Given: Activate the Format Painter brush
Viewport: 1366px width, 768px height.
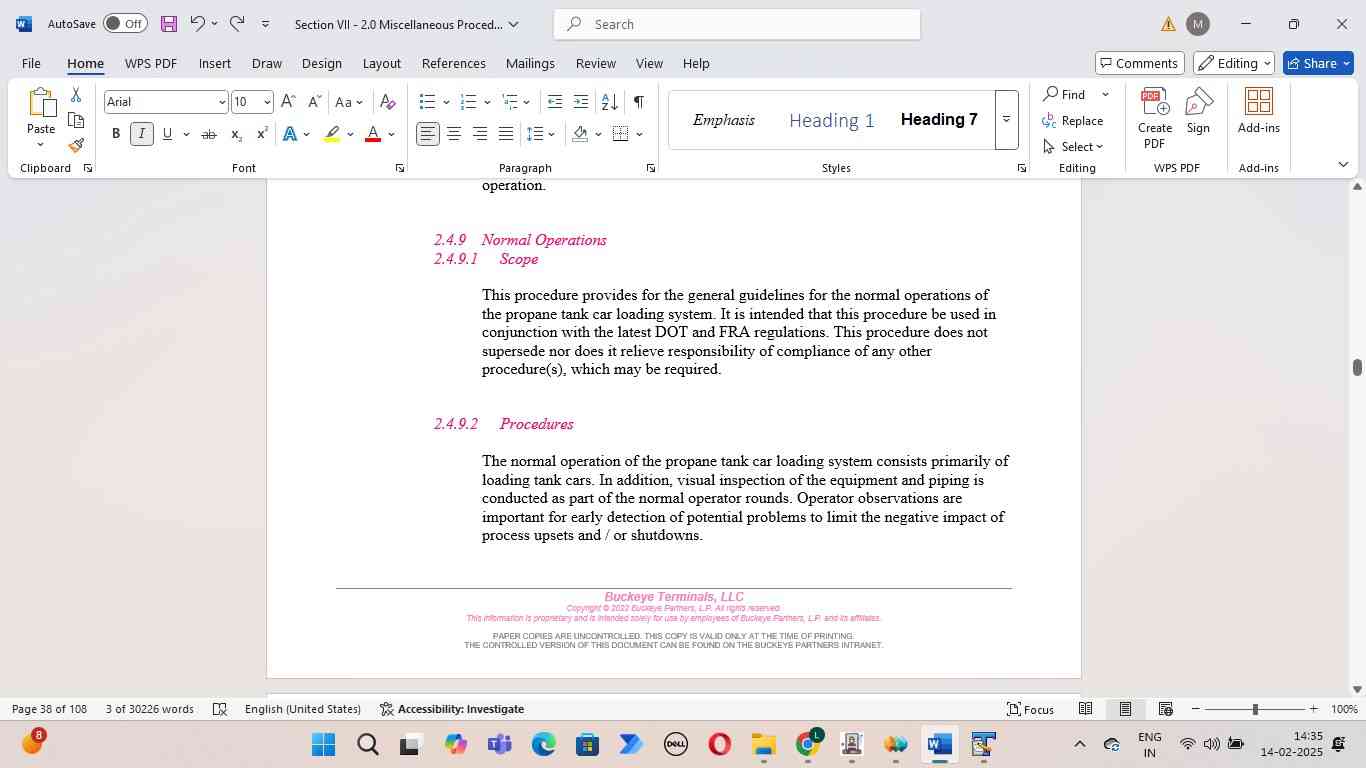Looking at the screenshot, I should (76, 145).
